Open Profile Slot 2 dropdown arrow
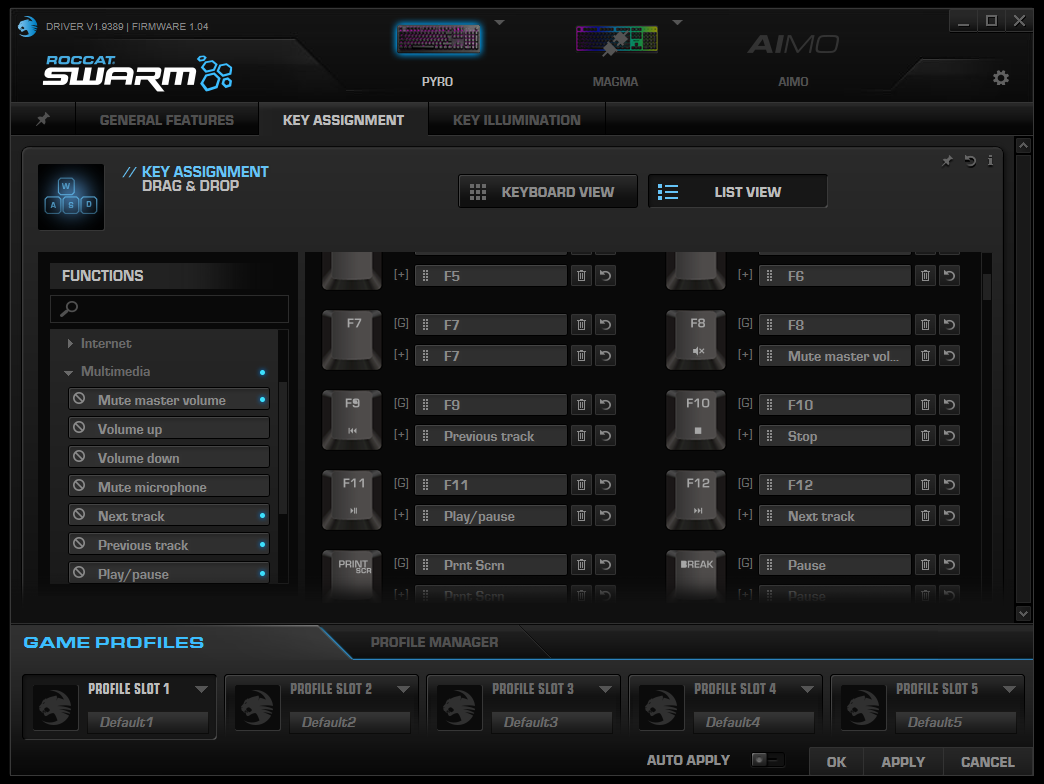This screenshot has height=784, width=1044. tap(403, 689)
